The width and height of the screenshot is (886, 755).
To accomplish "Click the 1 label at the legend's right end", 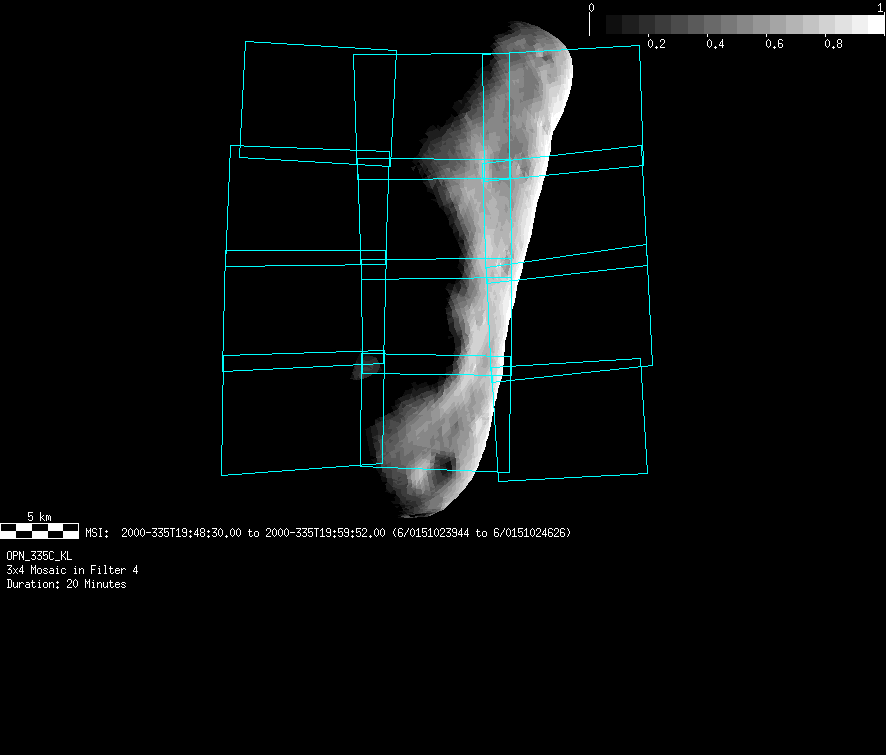I will (x=879, y=8).
